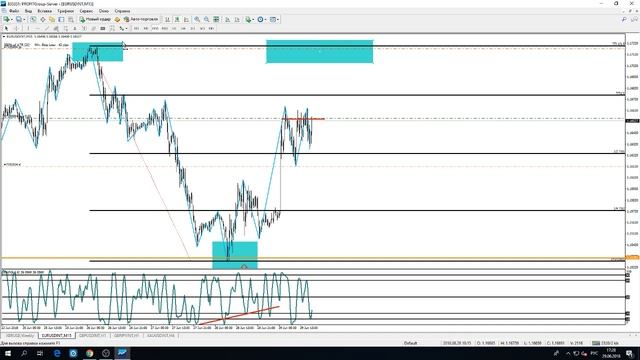Open the Strategy Tester icon

pyautogui.click(x=71, y=19)
